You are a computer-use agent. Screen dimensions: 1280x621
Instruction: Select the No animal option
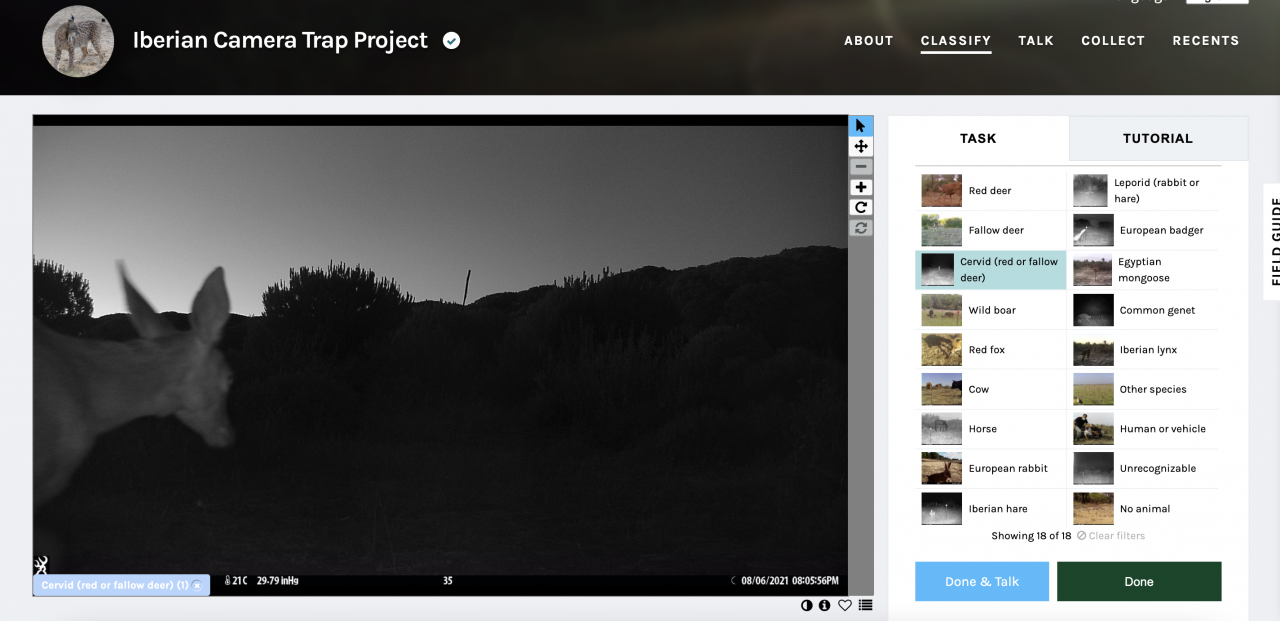(x=1145, y=509)
